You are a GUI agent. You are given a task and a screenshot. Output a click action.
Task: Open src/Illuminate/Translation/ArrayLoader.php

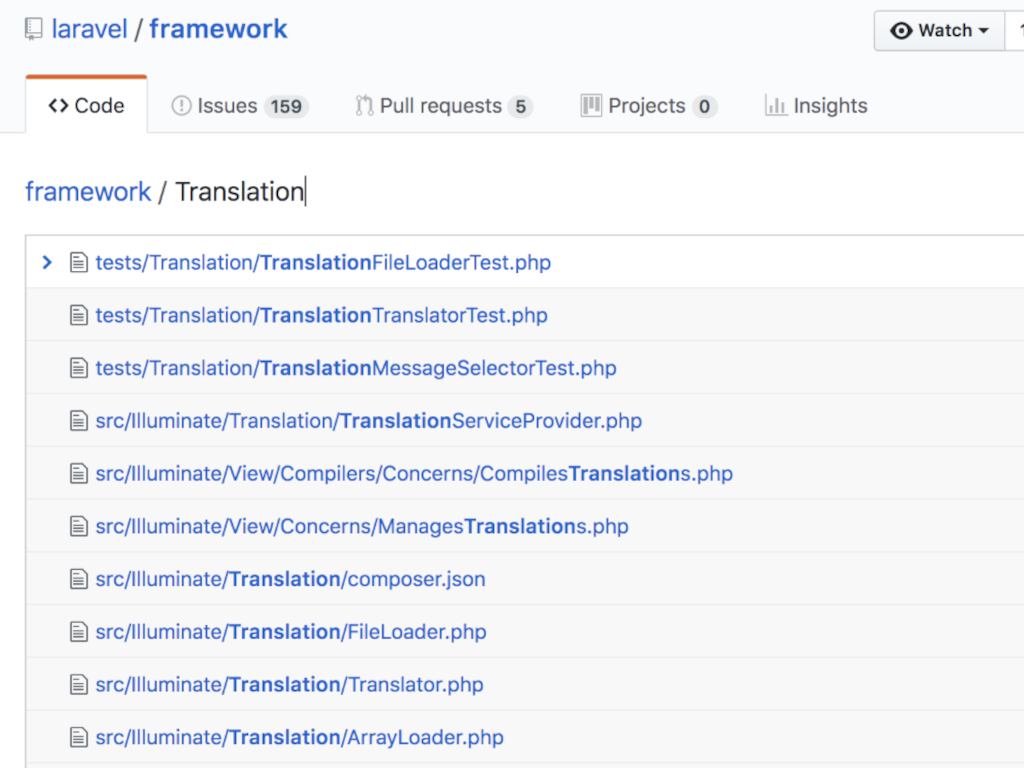(300, 738)
